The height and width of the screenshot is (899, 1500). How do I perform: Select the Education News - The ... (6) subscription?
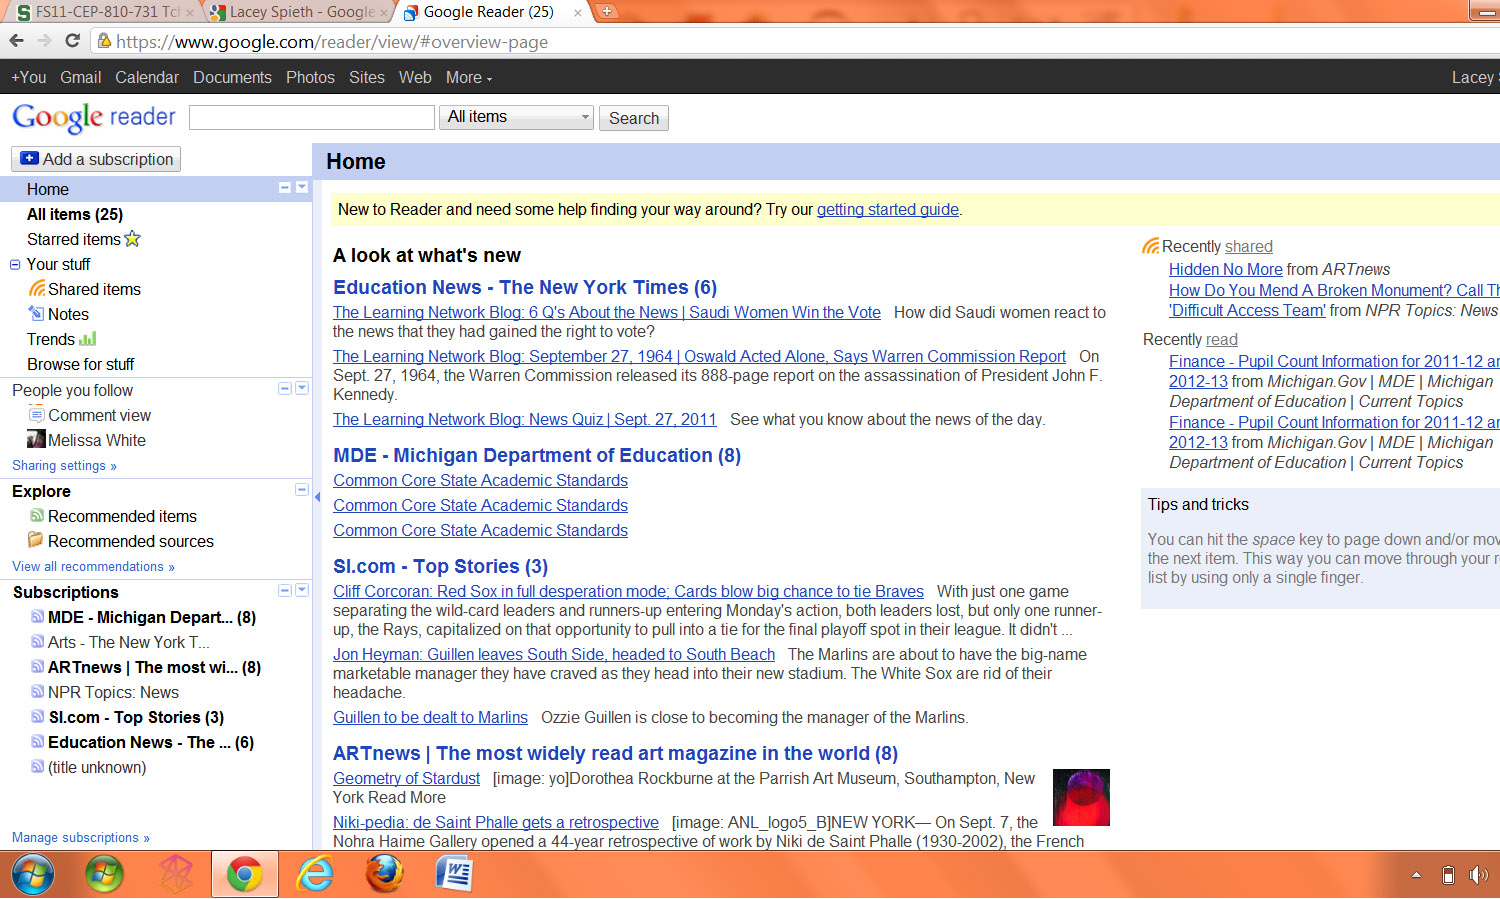pos(151,742)
